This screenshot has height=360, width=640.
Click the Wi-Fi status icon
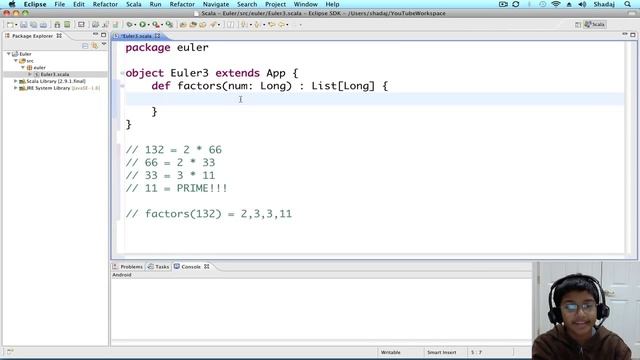pyautogui.click(x=556, y=4)
